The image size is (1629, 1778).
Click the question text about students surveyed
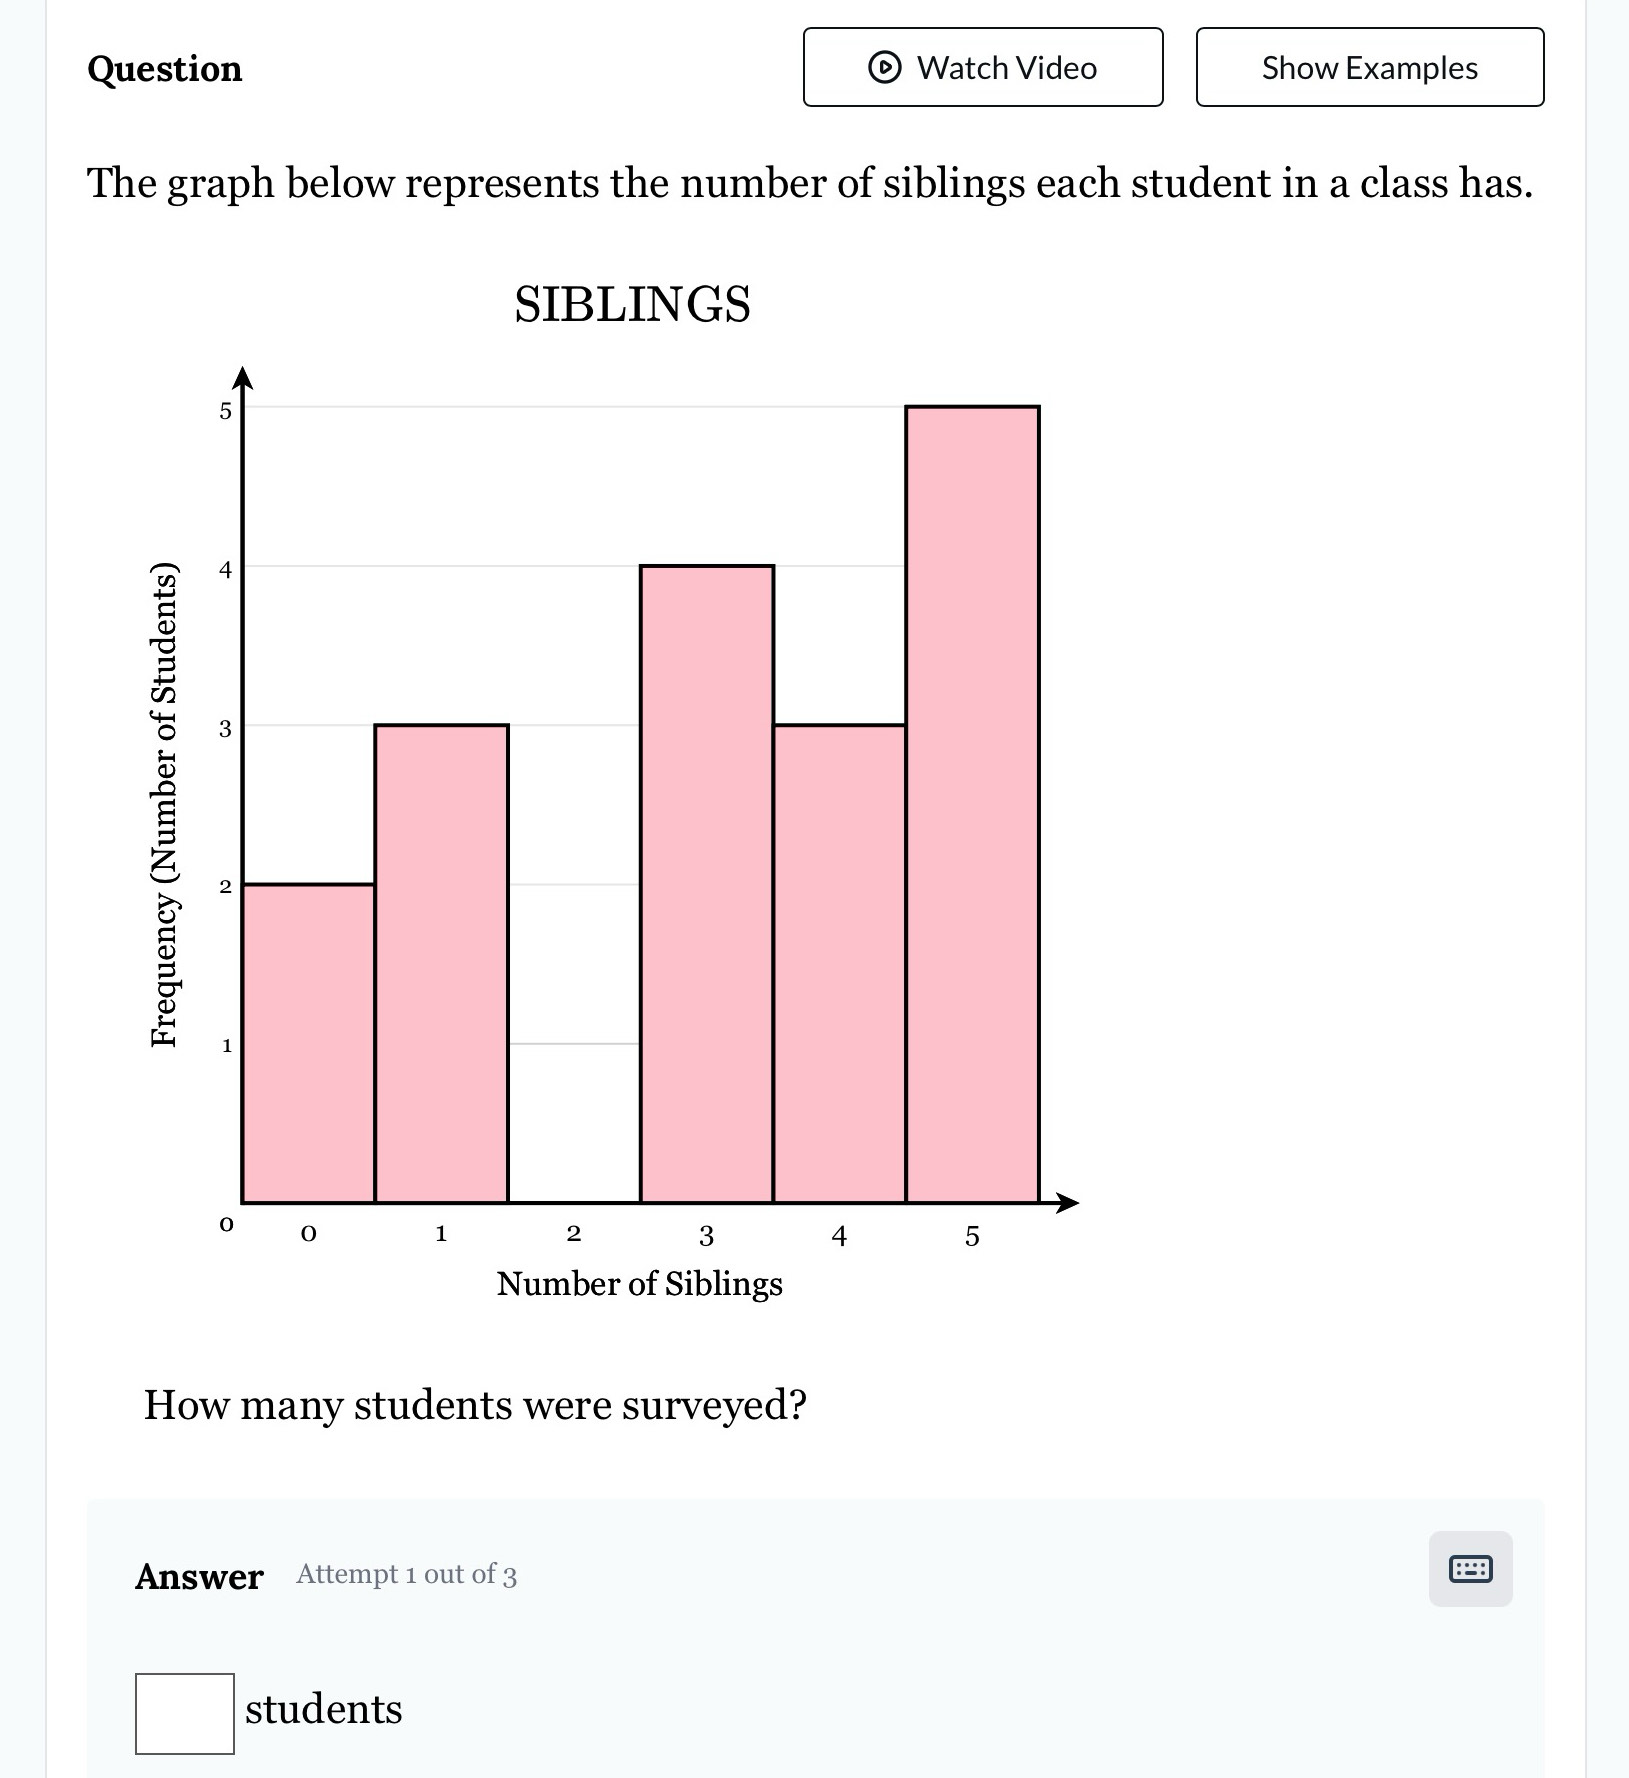(477, 1404)
